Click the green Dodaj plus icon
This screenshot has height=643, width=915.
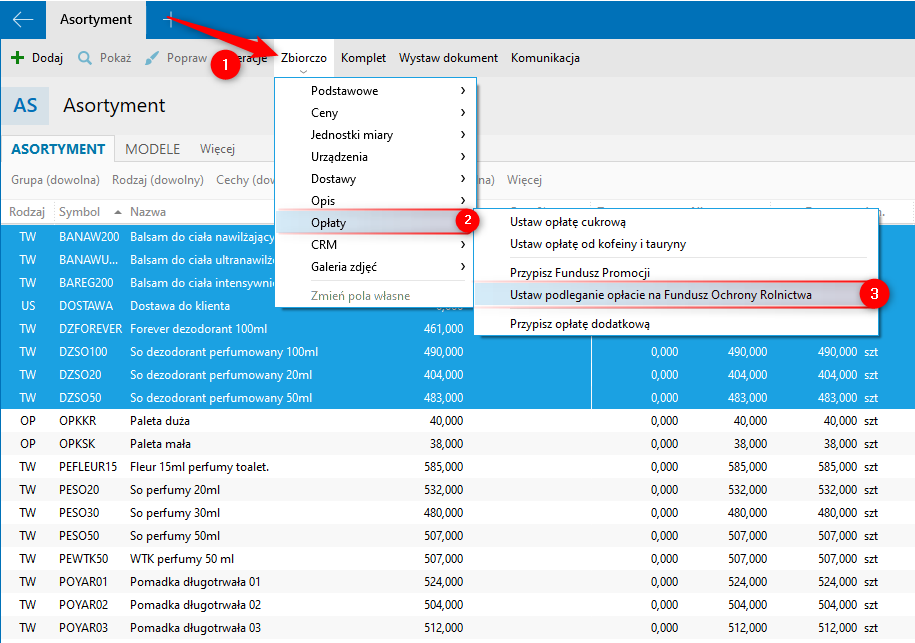point(17,58)
